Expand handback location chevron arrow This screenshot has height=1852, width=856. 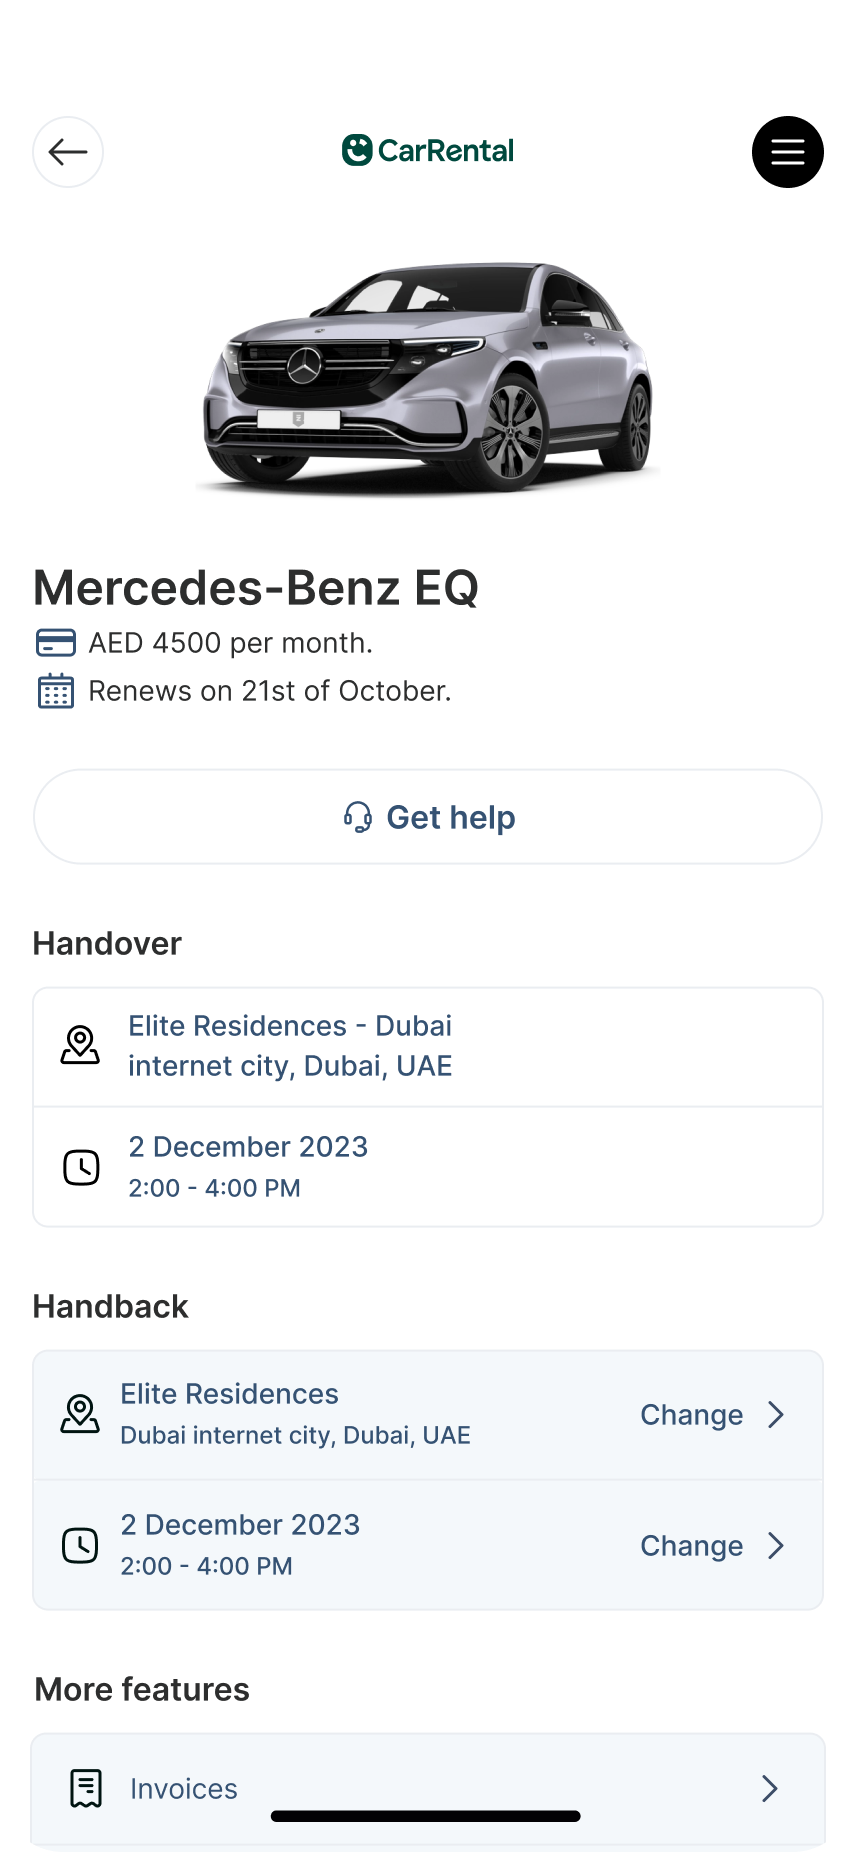point(776,1415)
